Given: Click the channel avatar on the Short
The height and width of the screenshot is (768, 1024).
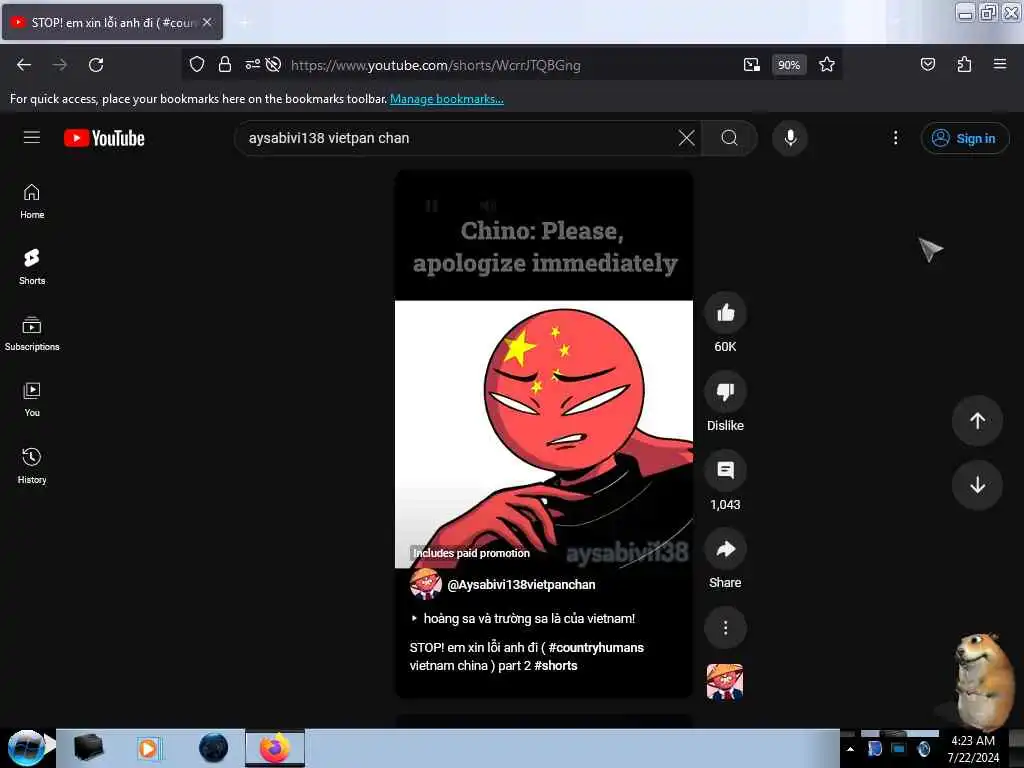Looking at the screenshot, I should tap(426, 584).
